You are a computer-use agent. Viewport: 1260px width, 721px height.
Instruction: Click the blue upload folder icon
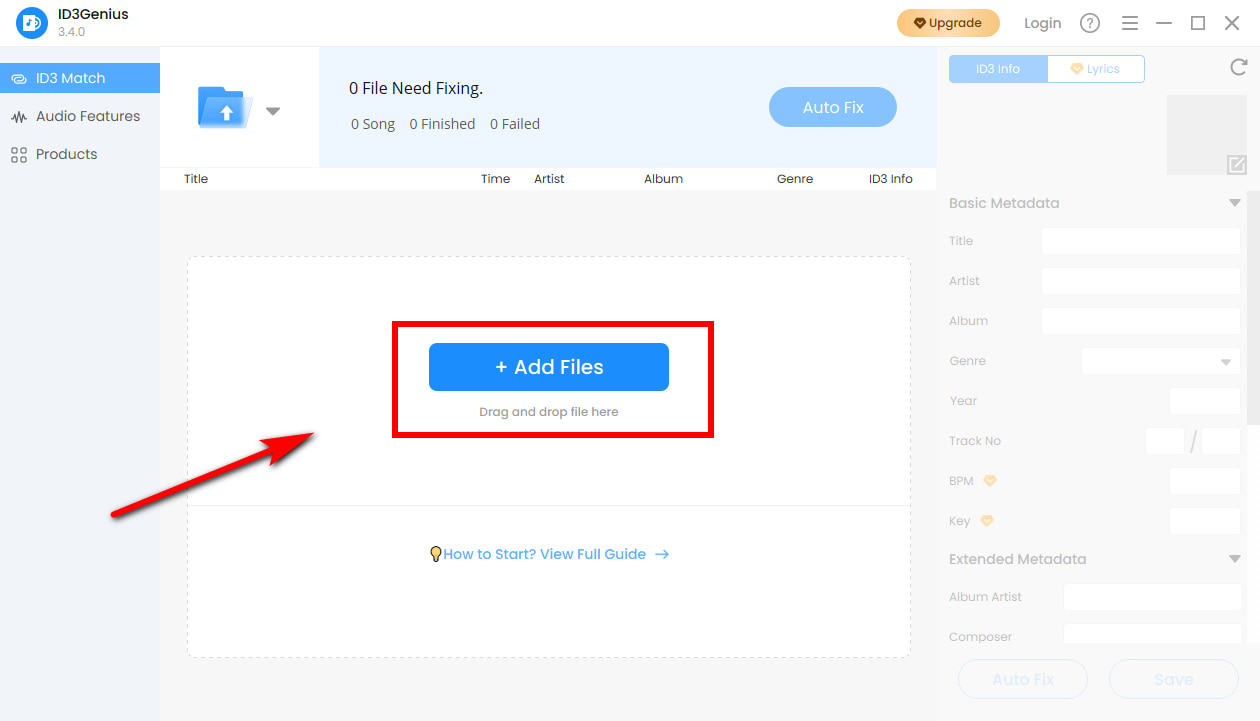point(226,107)
